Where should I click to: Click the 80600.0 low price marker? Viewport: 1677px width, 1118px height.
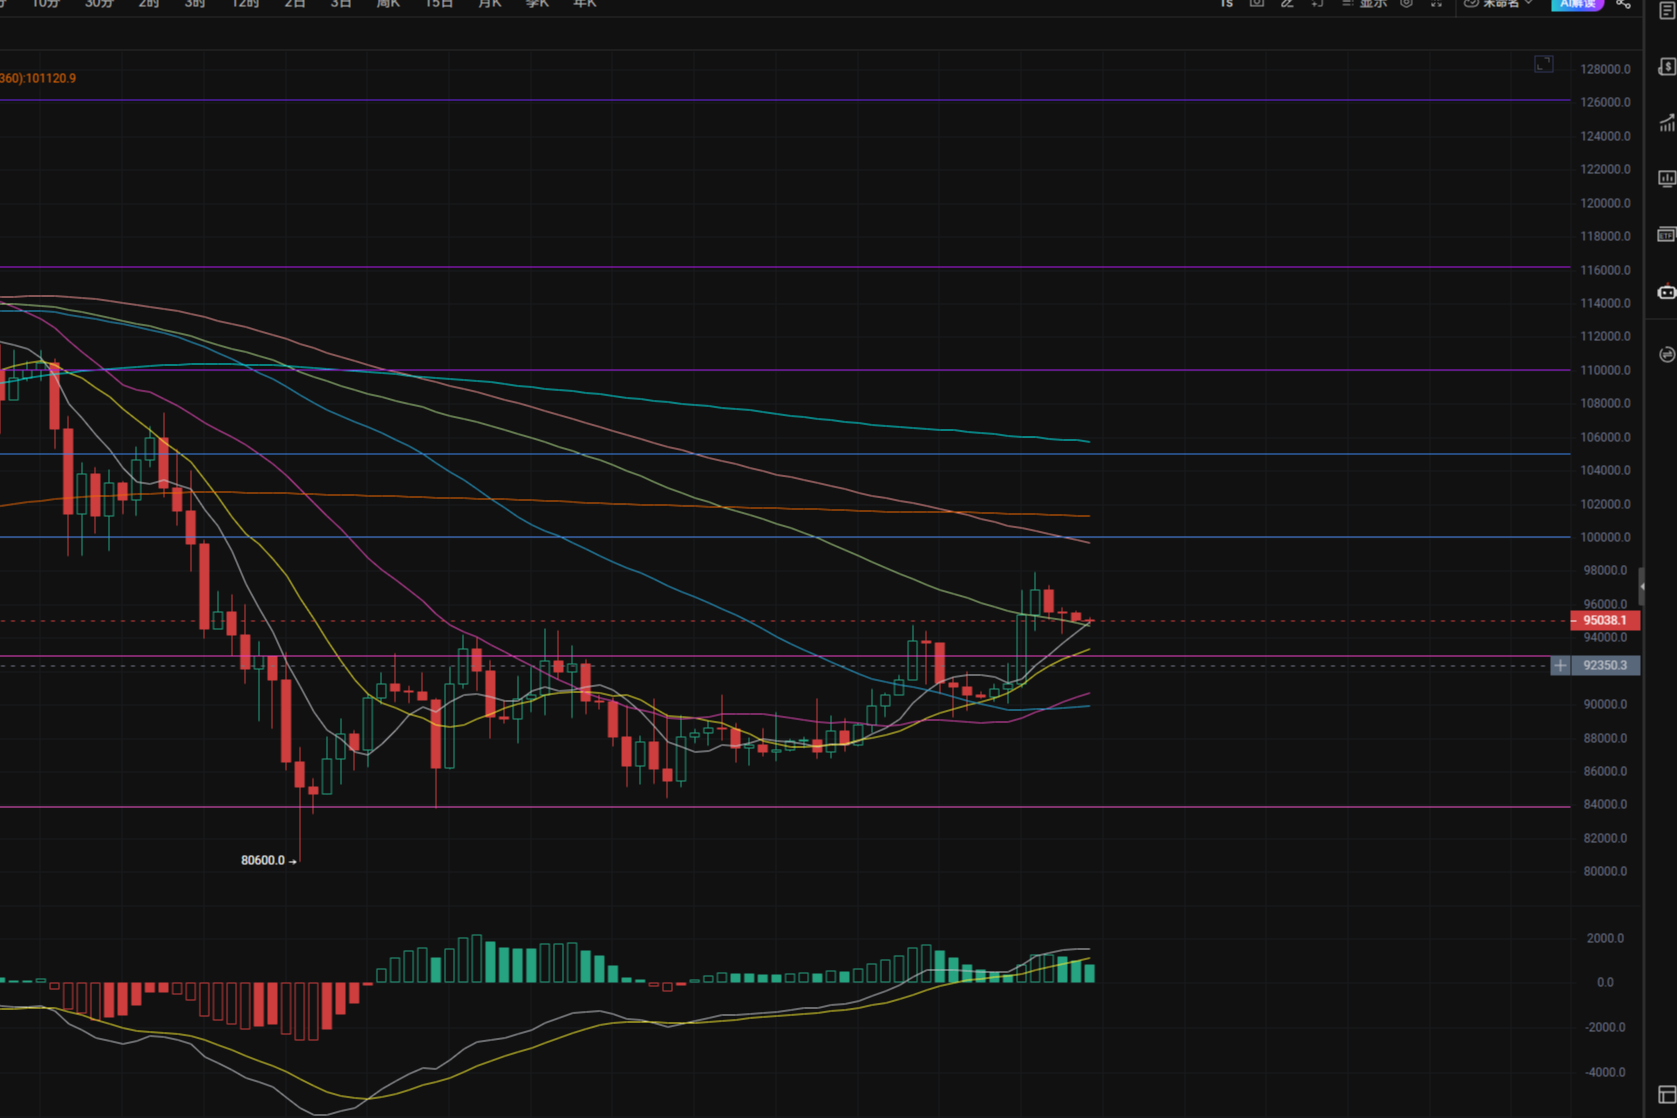(263, 860)
